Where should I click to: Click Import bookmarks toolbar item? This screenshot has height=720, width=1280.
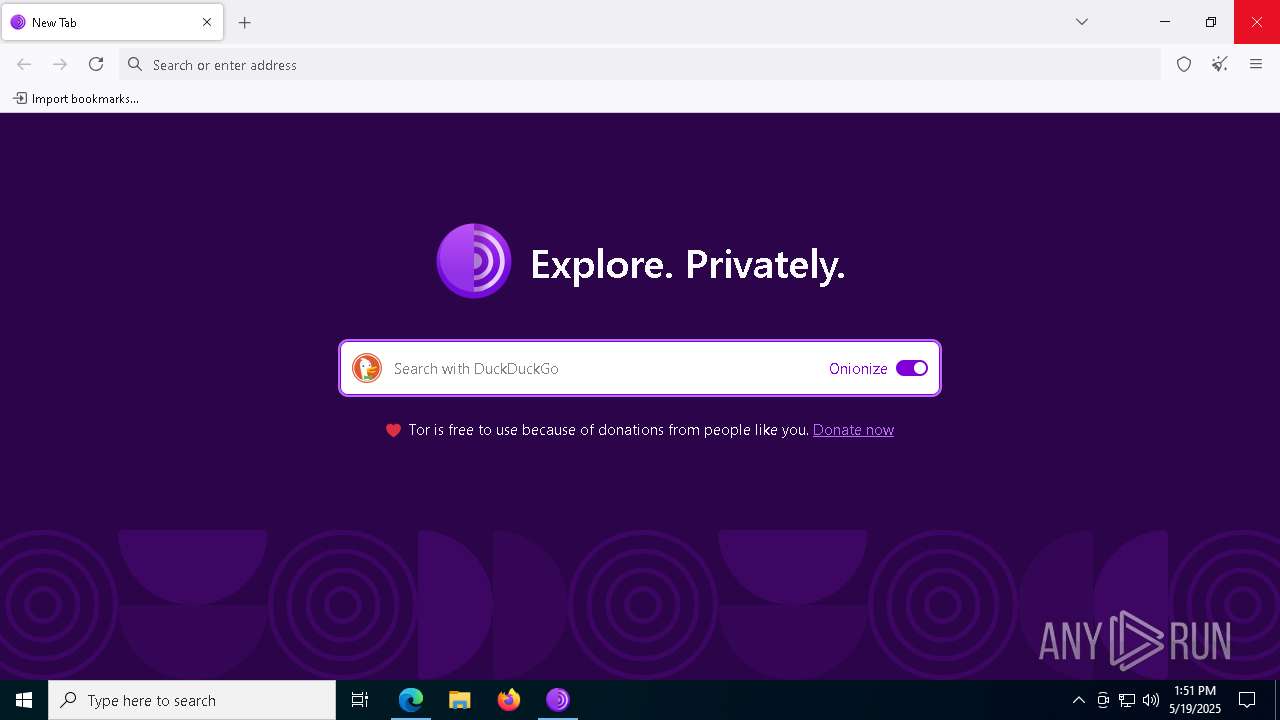(x=76, y=98)
